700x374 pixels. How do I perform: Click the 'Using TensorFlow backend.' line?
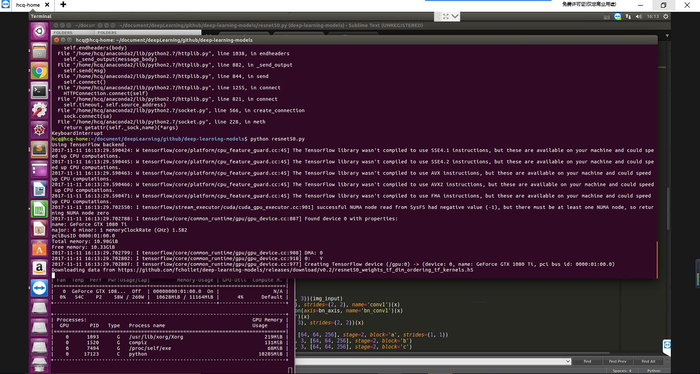point(89,145)
